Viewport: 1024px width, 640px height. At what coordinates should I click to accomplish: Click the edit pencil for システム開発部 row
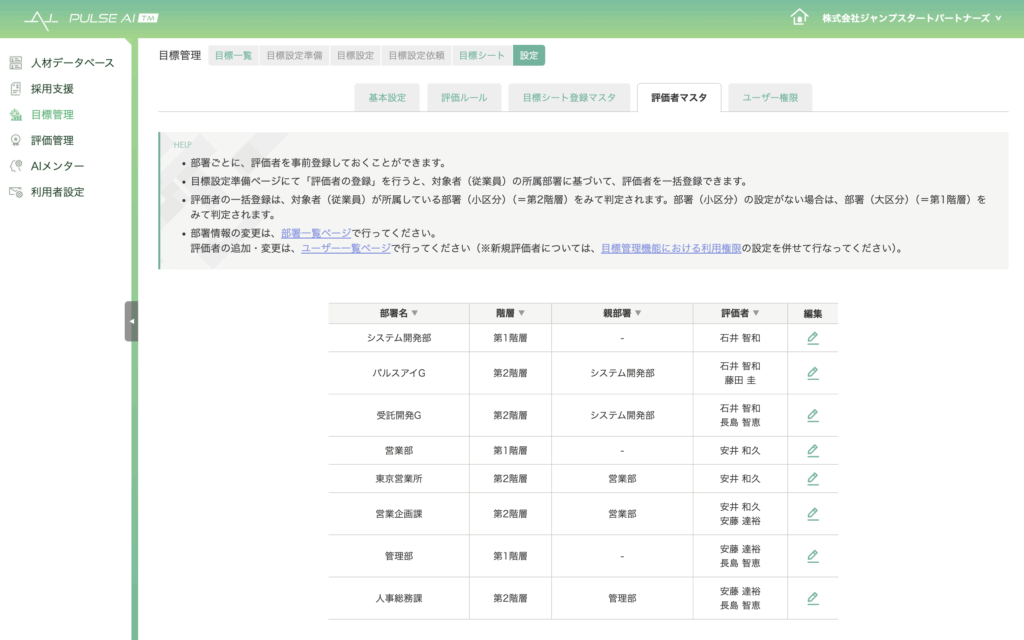(x=812, y=338)
